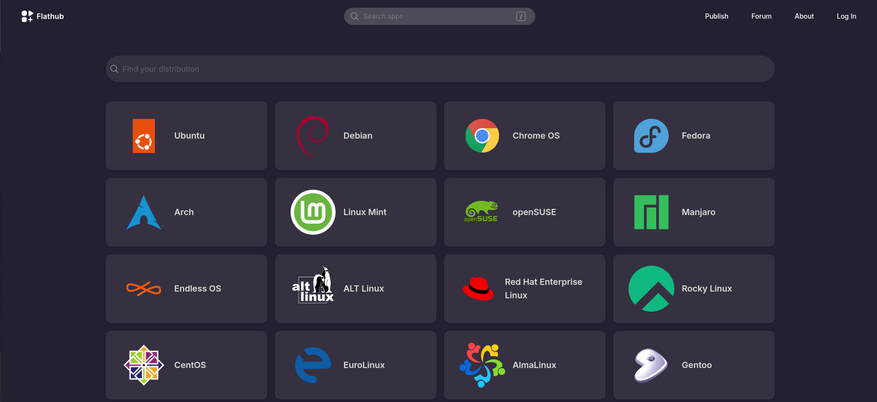This screenshot has width=877, height=402.
Task: Click the CentOS logo icon
Action: [144, 365]
